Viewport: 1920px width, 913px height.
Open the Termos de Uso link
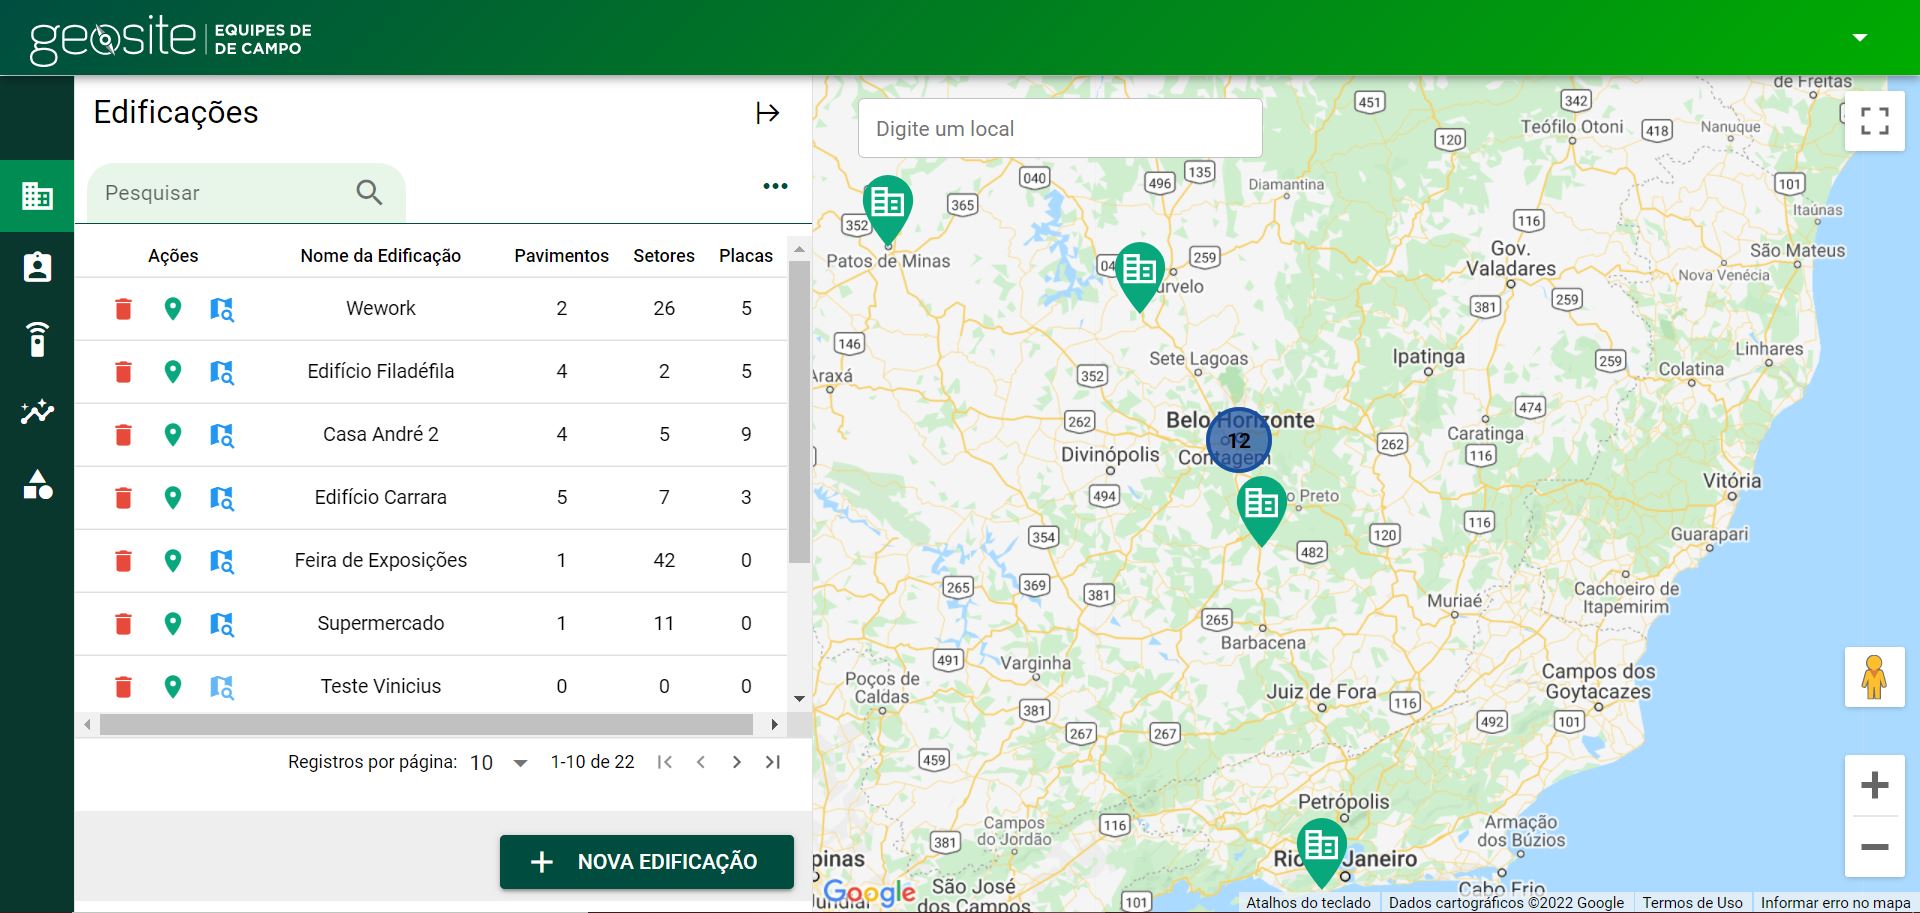pos(1693,902)
